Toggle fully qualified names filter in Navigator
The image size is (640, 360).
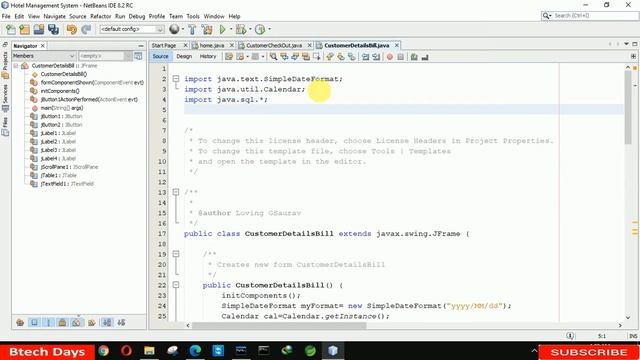[x=91, y=322]
